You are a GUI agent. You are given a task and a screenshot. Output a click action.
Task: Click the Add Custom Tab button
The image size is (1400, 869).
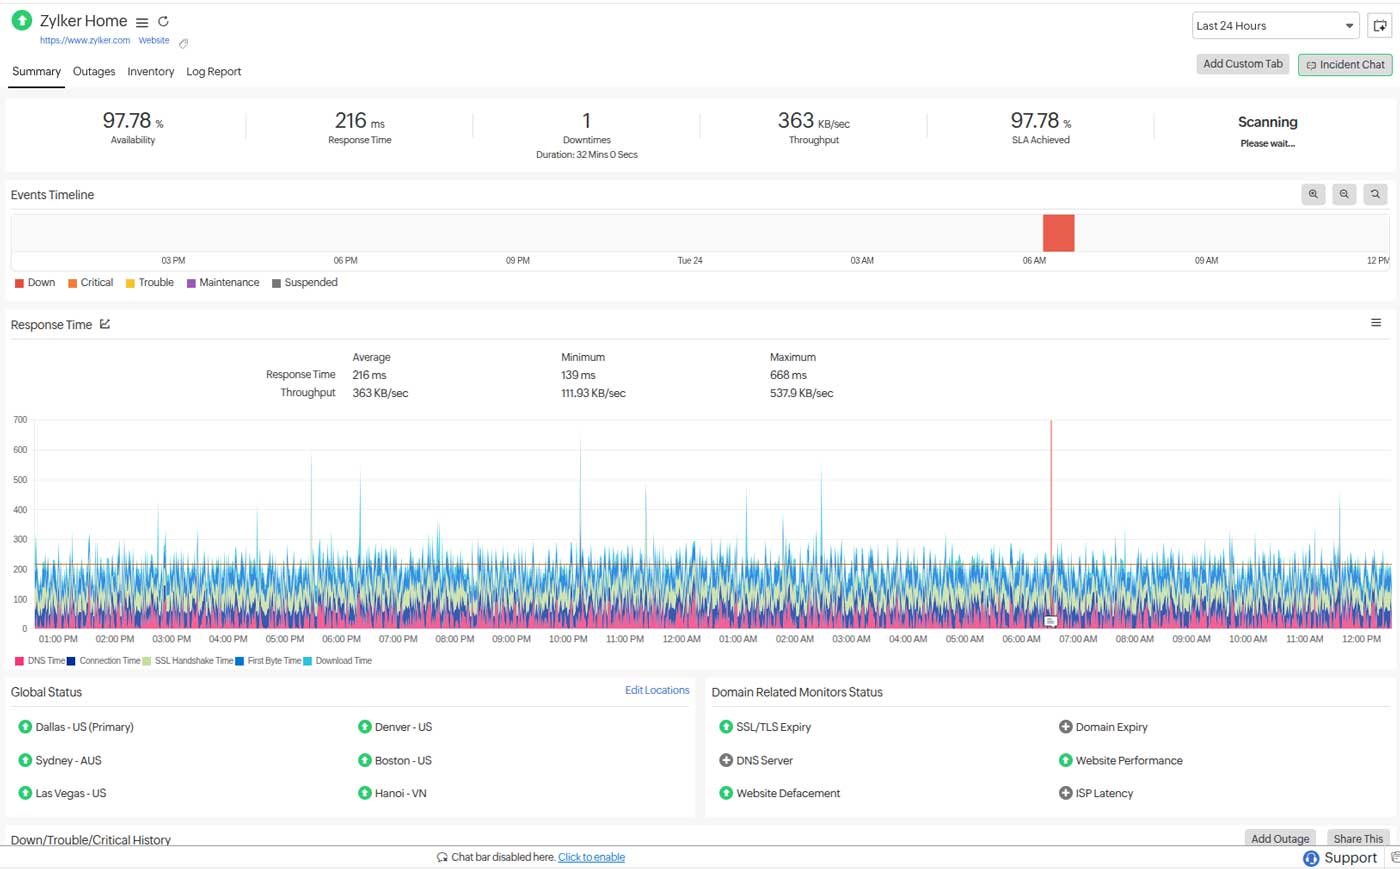coord(1242,64)
